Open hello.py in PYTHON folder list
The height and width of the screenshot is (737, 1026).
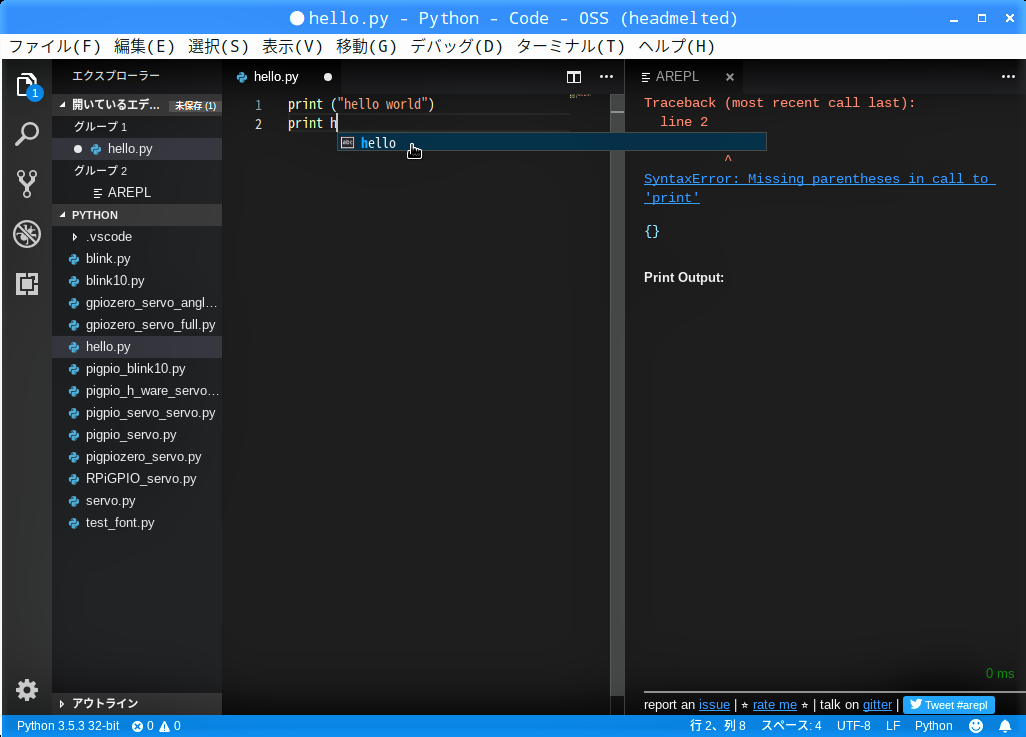[137, 347]
